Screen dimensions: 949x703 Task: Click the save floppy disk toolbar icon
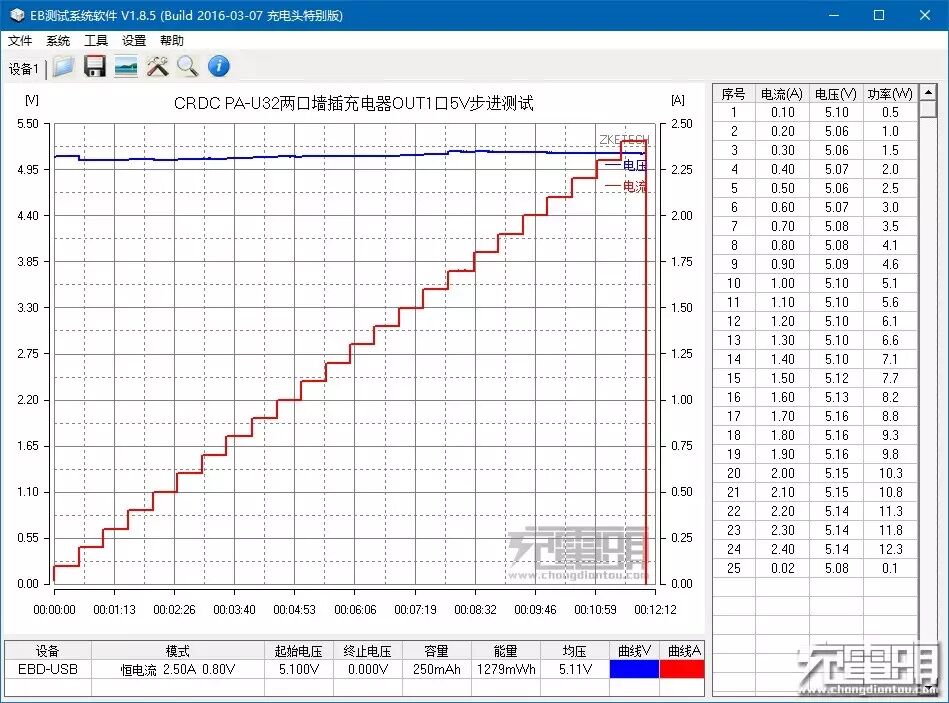pyautogui.click(x=95, y=67)
